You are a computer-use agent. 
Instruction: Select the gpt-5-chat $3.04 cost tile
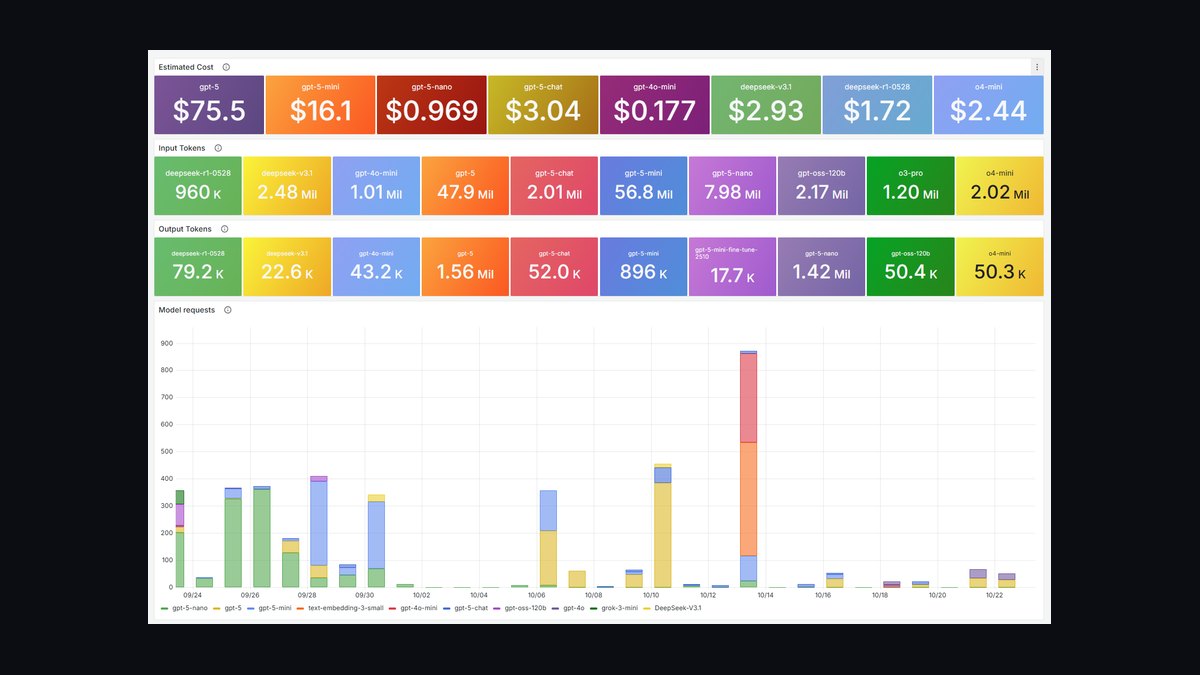click(x=543, y=105)
